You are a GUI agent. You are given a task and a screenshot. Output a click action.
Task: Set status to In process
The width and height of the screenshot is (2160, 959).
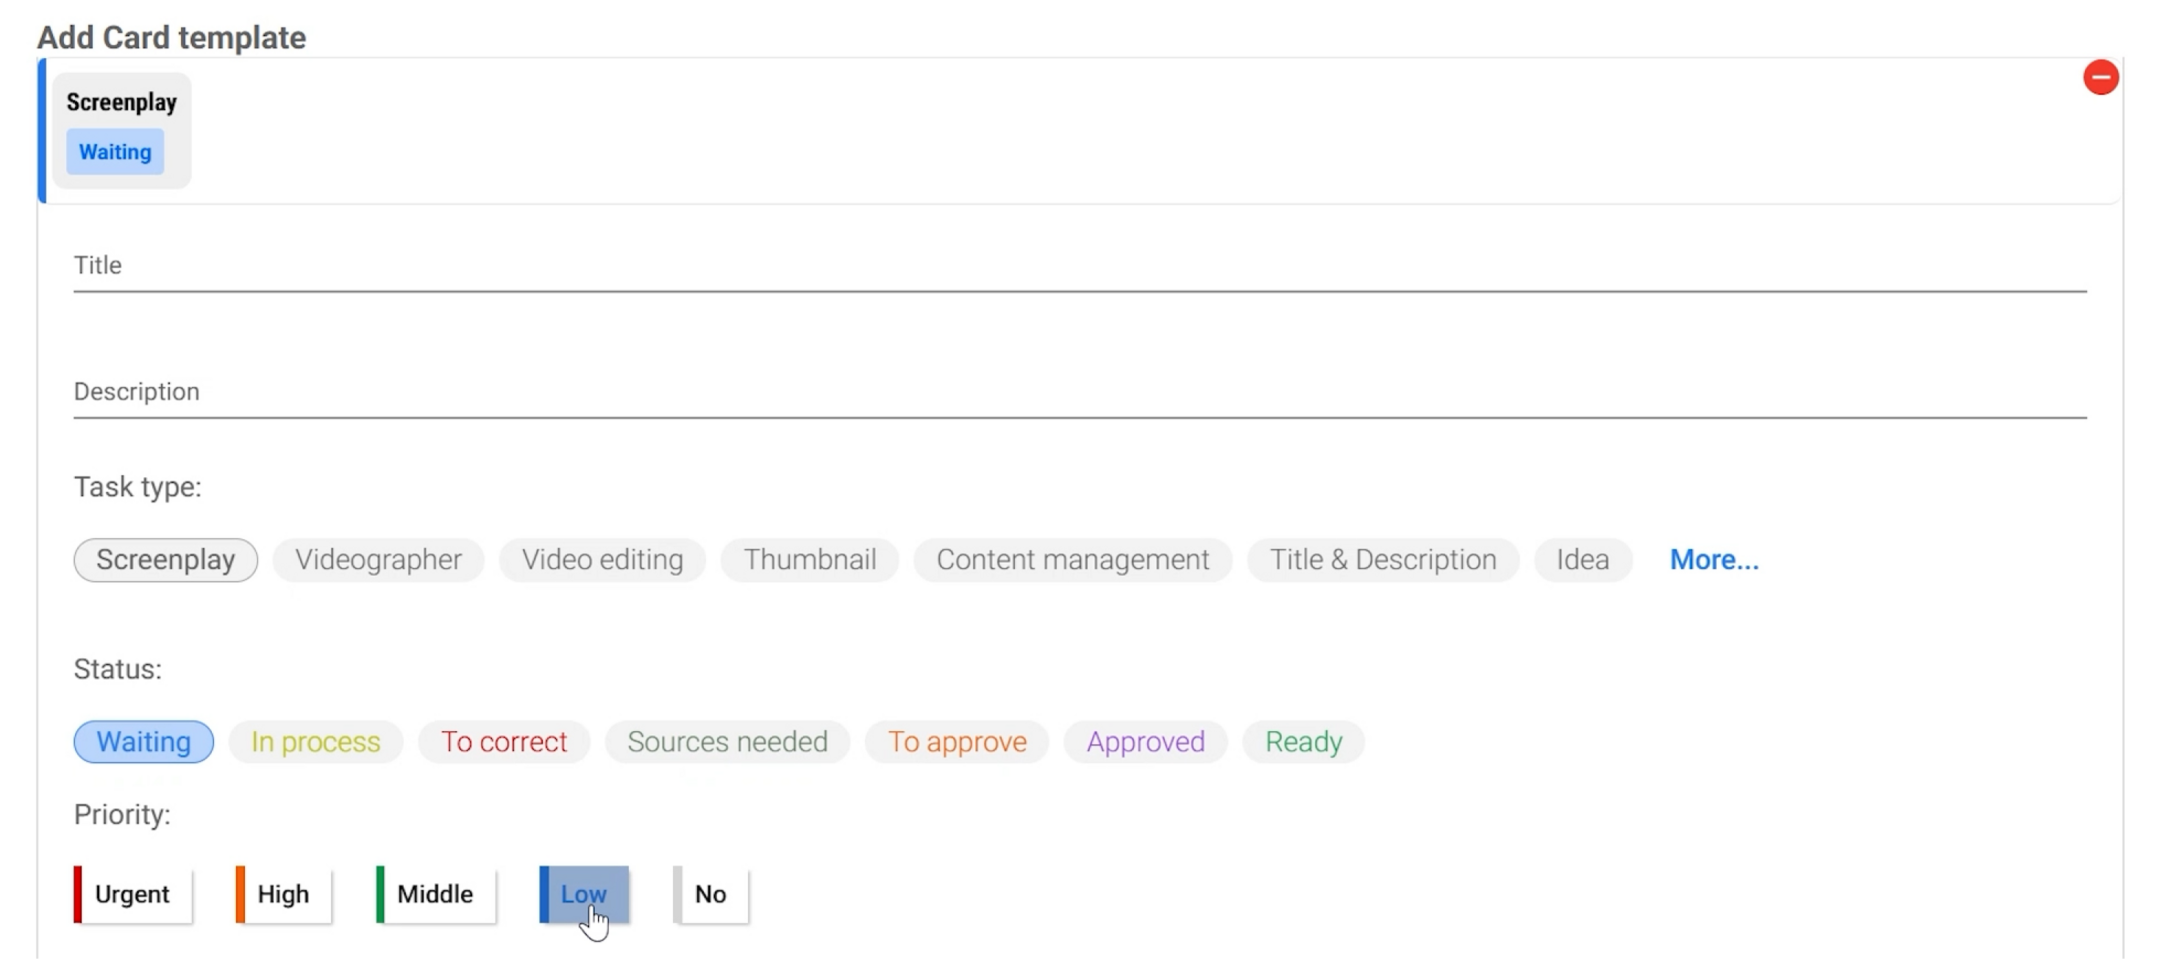[x=315, y=742]
